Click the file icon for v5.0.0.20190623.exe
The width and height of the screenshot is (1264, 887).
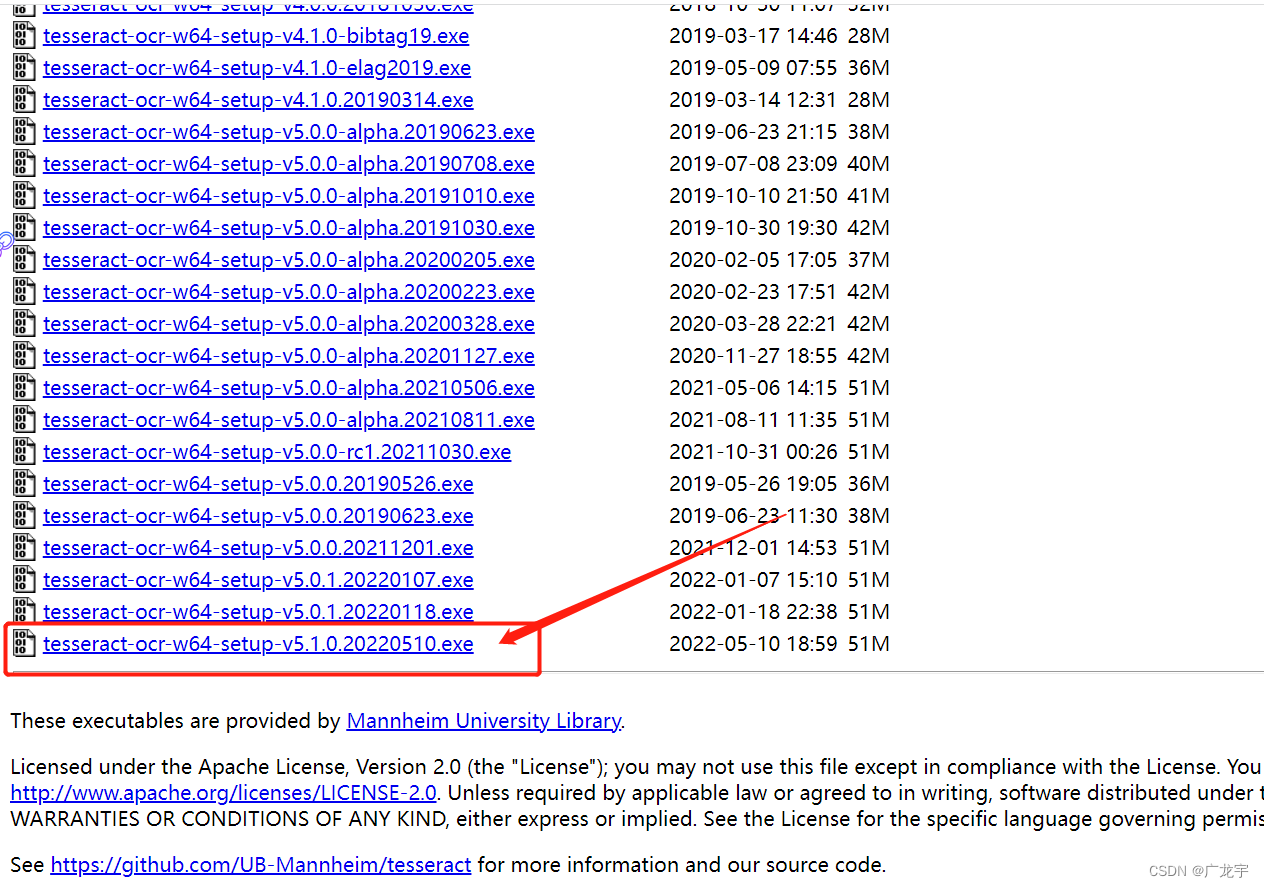24,516
